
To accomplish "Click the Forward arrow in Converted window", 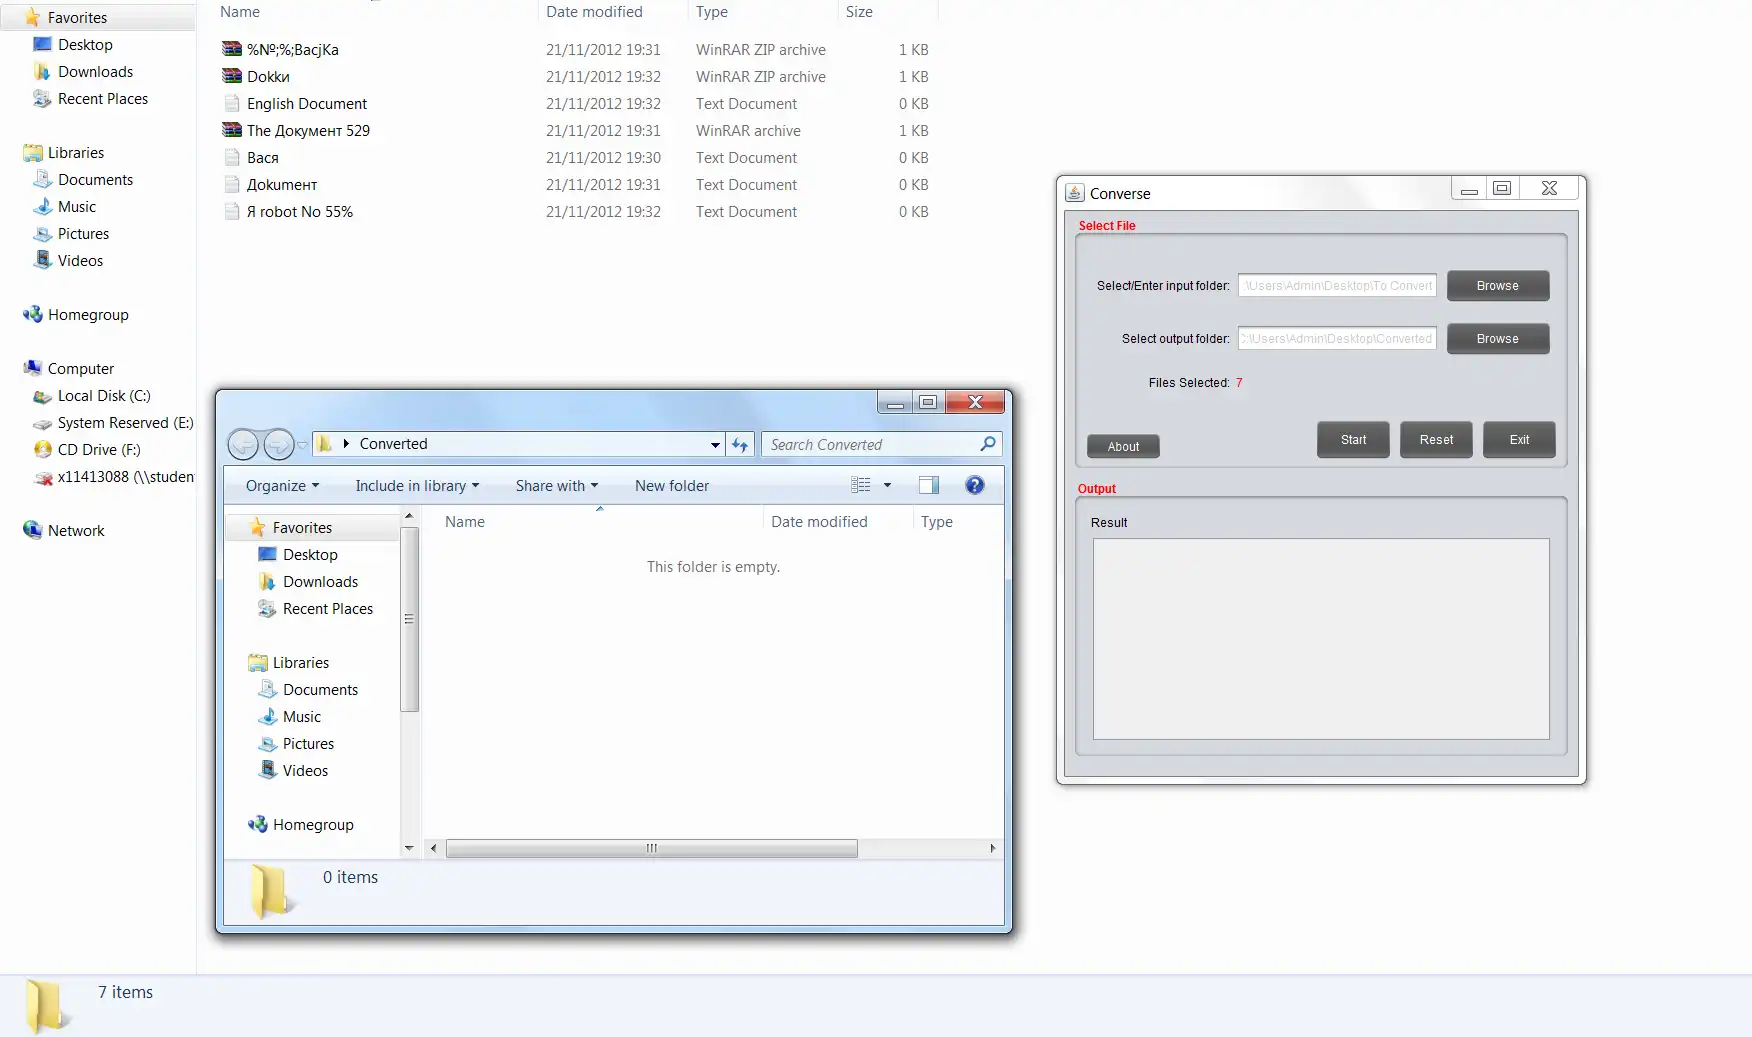I will 278,444.
